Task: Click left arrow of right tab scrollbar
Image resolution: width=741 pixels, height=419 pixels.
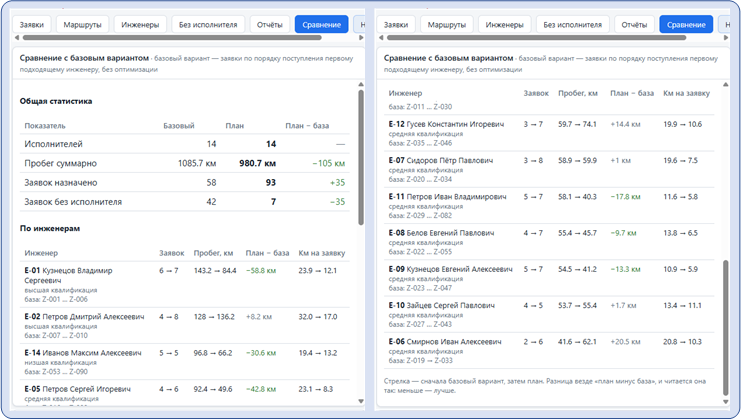Action: (x=381, y=37)
